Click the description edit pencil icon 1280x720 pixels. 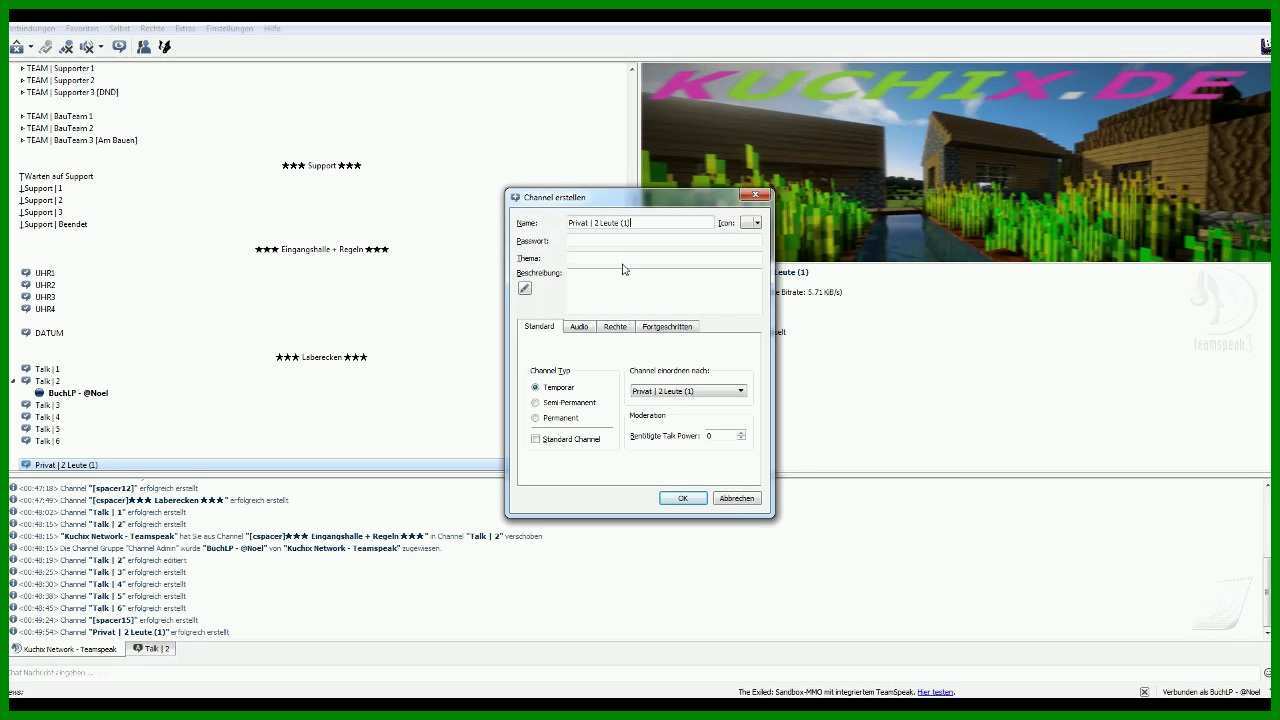(525, 288)
